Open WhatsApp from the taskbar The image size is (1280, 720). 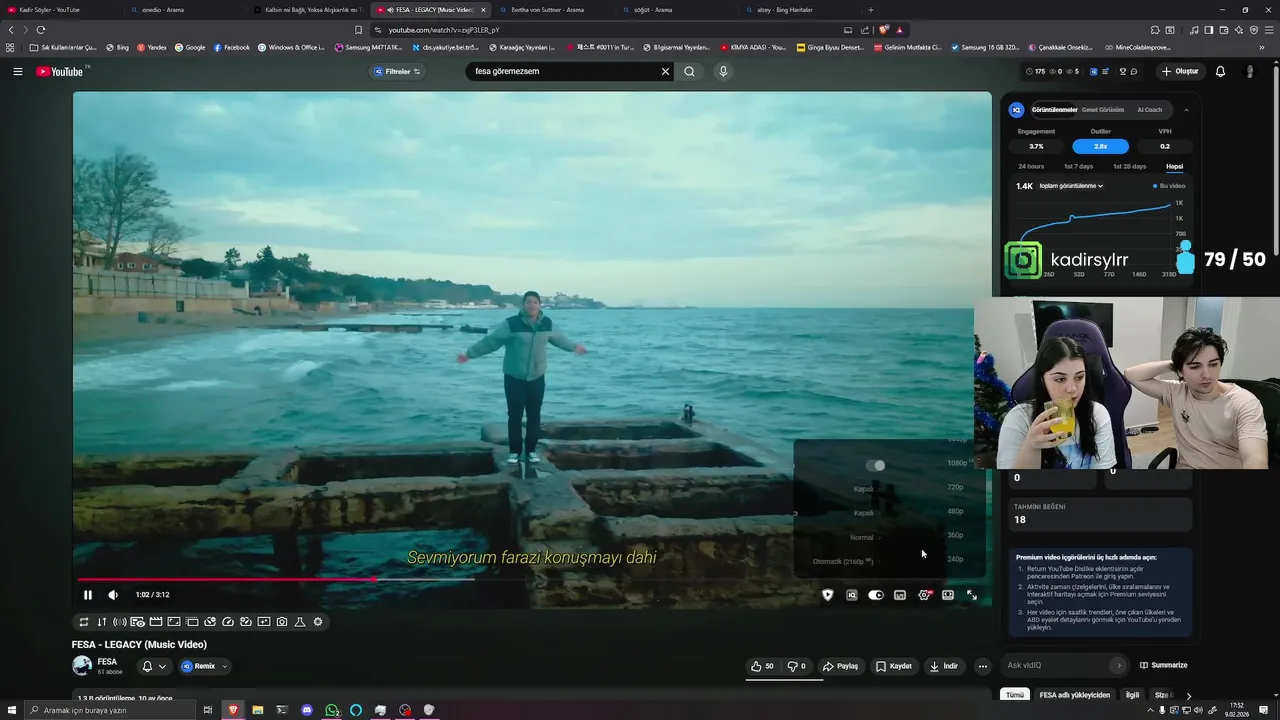pyautogui.click(x=332, y=710)
